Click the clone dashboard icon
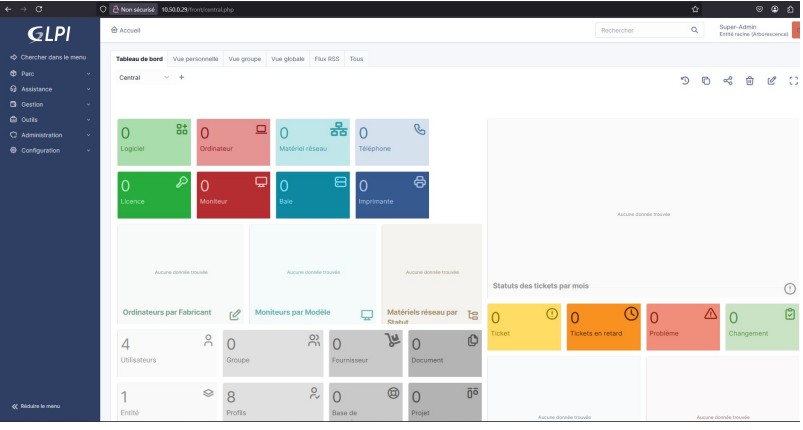 point(706,81)
